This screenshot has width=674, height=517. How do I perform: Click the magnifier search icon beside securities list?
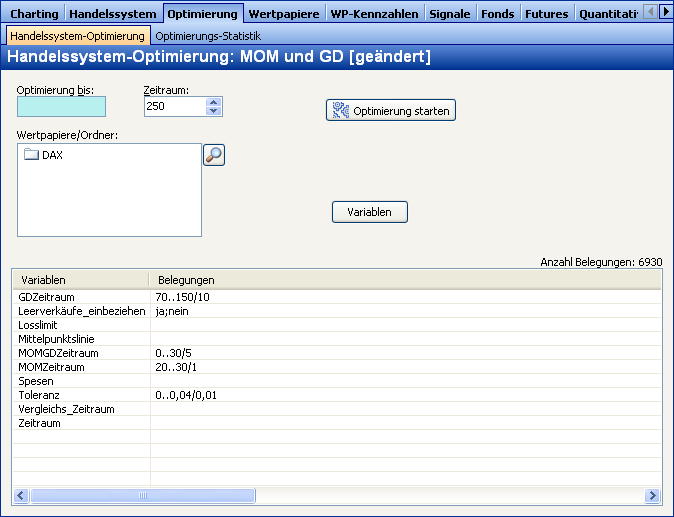coord(214,154)
